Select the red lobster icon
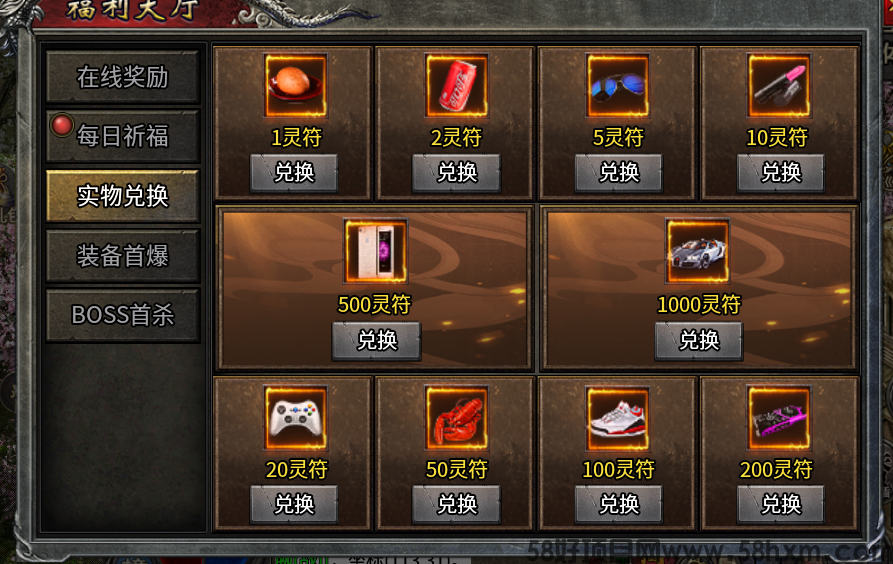 click(x=457, y=418)
